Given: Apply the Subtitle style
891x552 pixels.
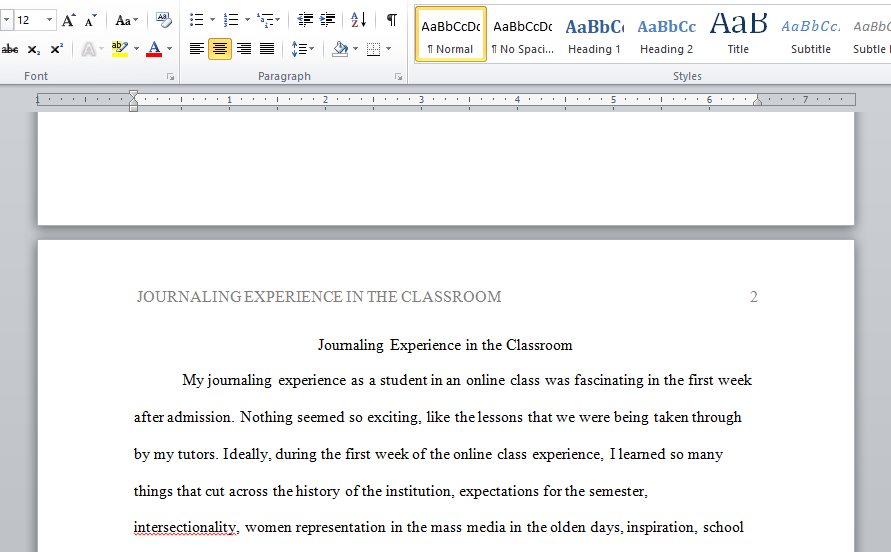Looking at the screenshot, I should (811, 34).
